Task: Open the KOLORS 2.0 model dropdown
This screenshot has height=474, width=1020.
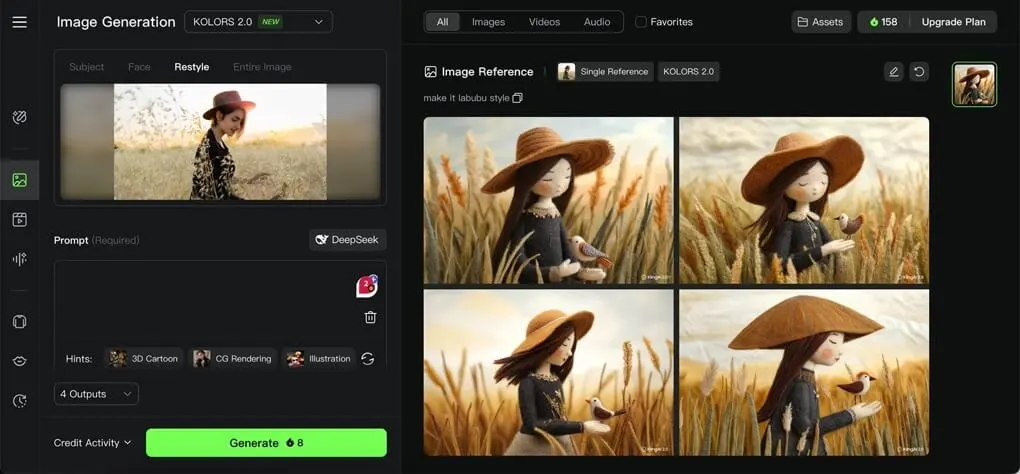Action: click(258, 22)
